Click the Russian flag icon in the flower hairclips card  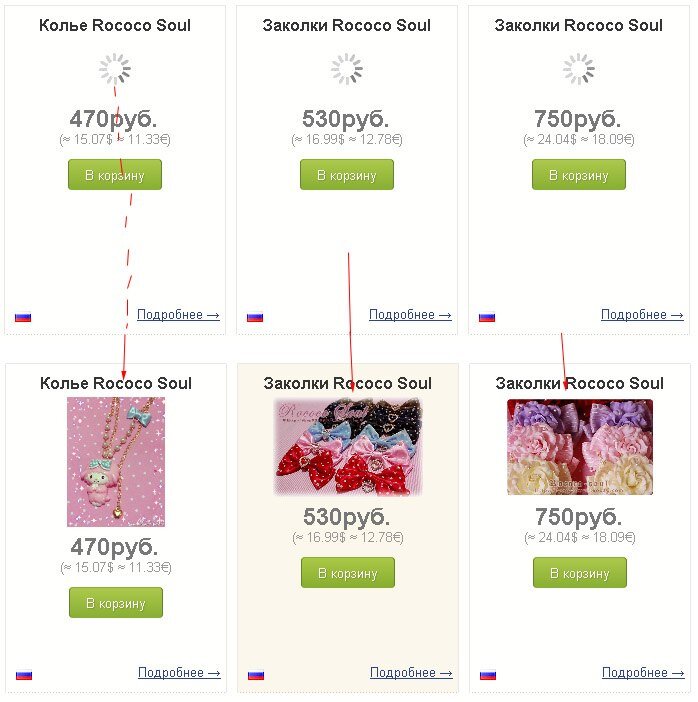(x=488, y=675)
